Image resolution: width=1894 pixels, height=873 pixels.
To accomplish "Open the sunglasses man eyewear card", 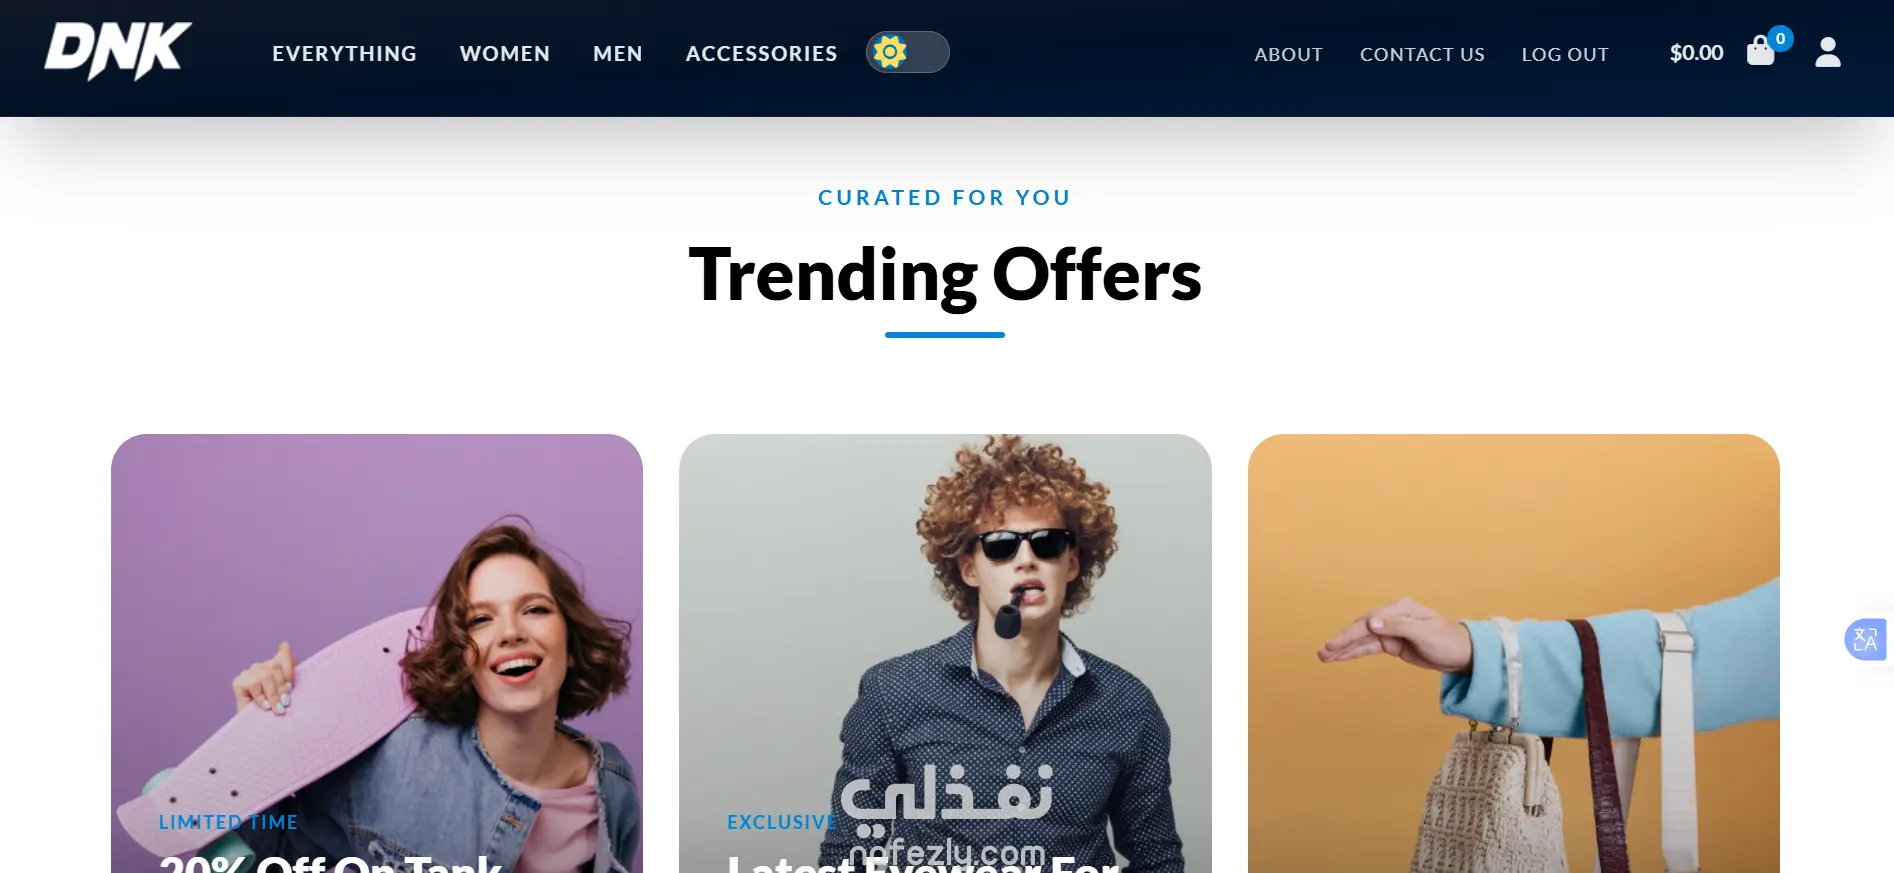I will [x=945, y=653].
